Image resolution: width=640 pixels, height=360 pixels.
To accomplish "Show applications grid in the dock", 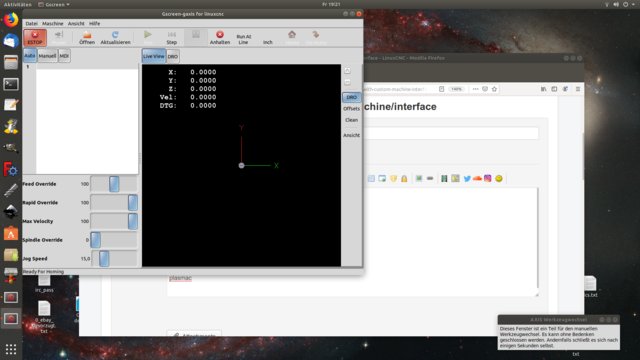I will click(11, 349).
